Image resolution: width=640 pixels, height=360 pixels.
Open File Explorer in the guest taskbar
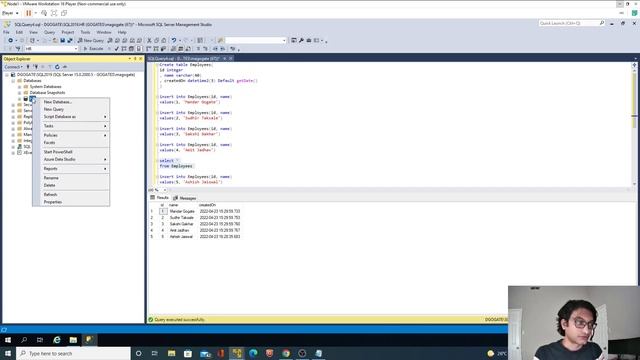click(73, 340)
